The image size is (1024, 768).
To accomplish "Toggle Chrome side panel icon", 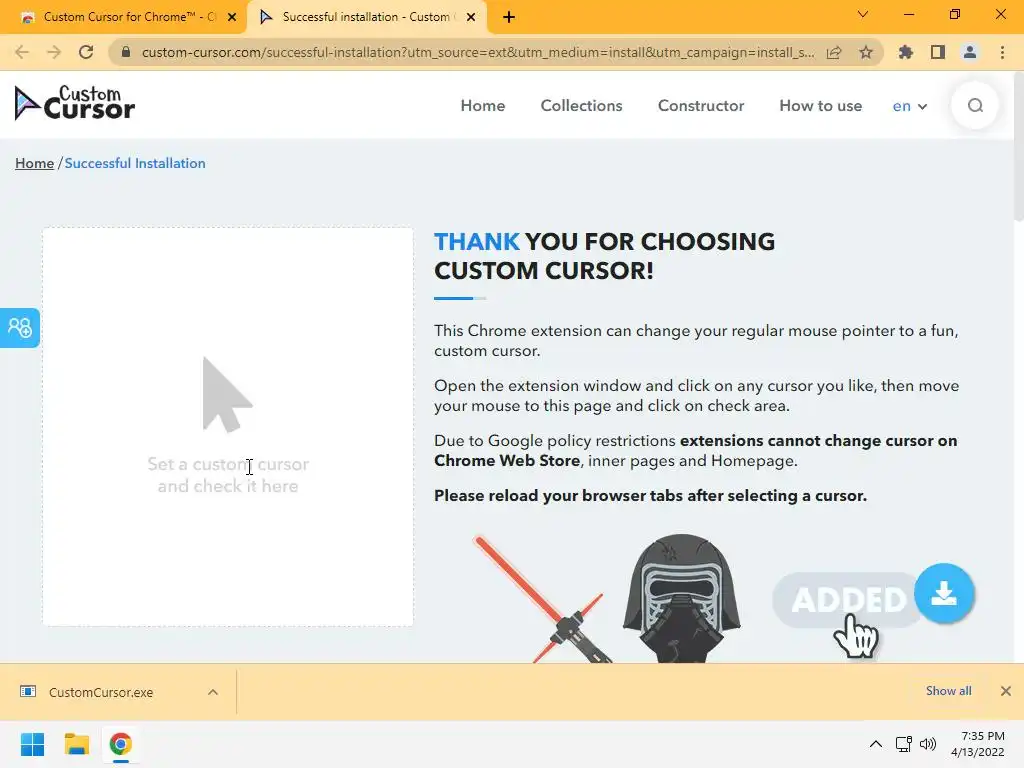I will 938,52.
